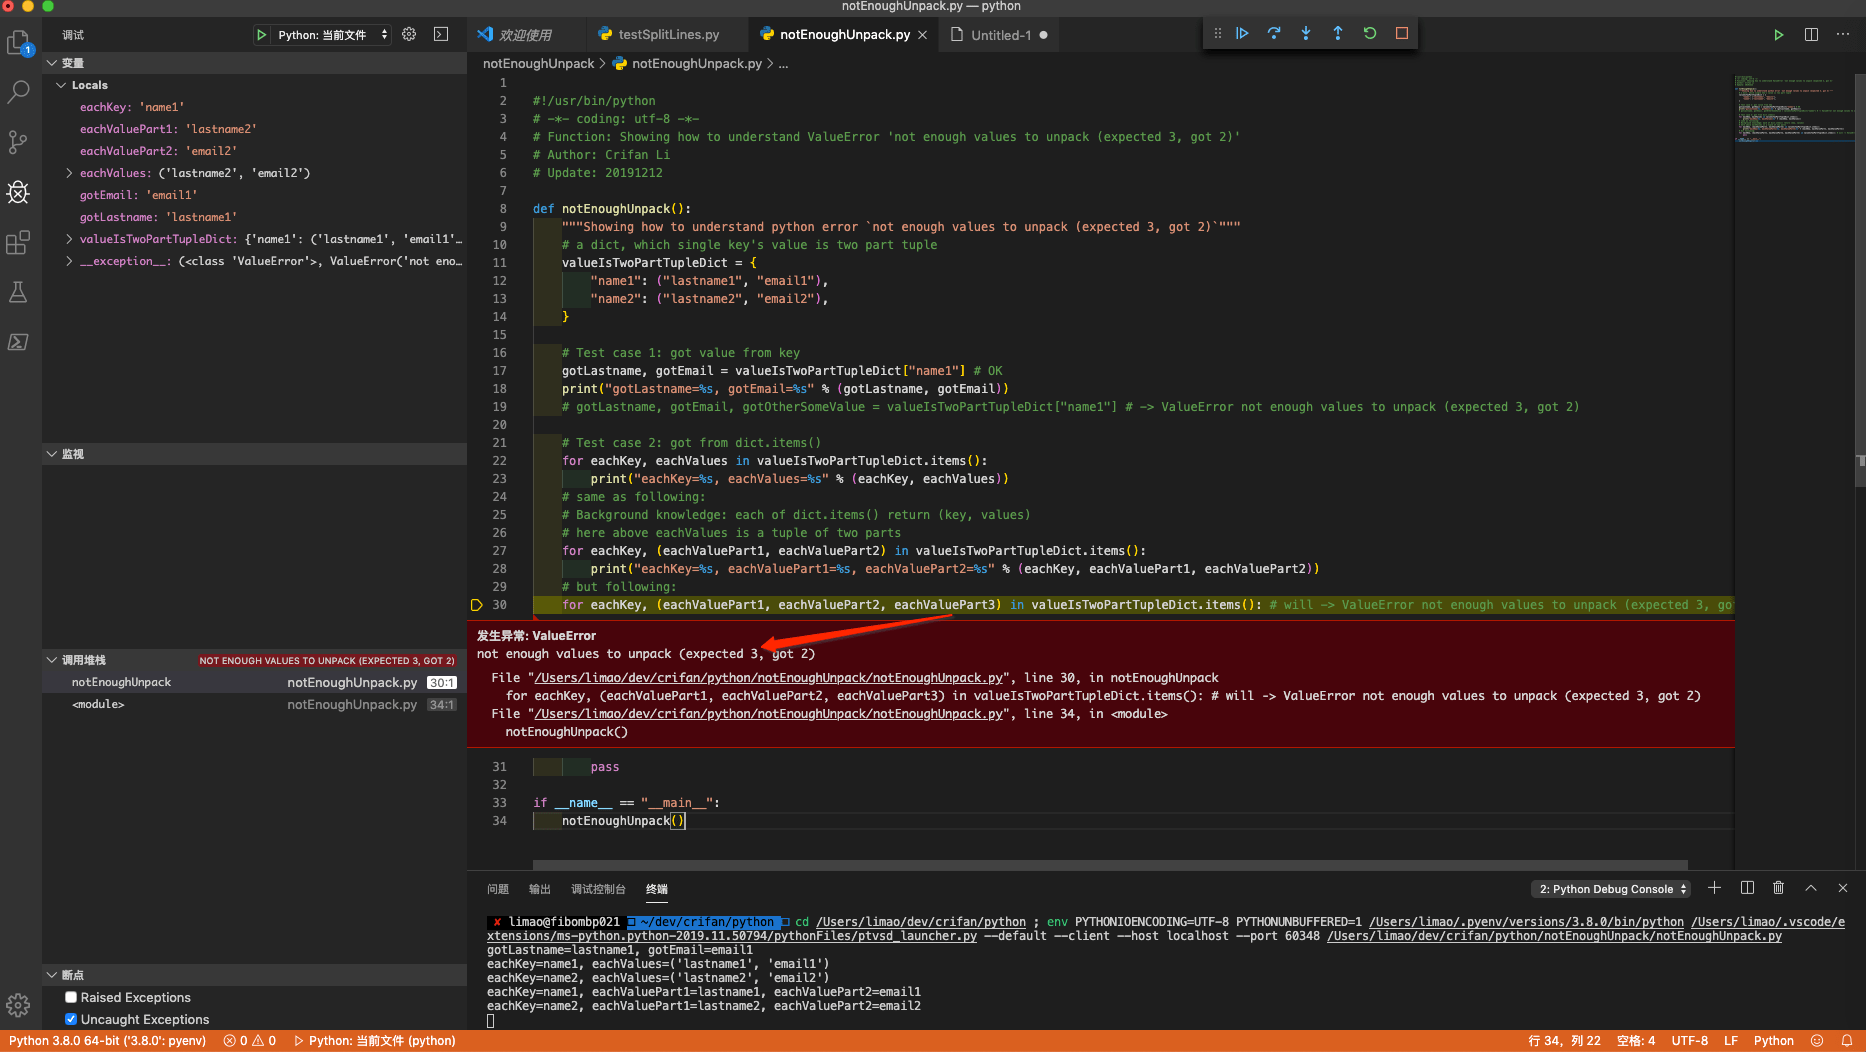Start debugging with green play button
The height and width of the screenshot is (1053, 1866).
(x=261, y=35)
